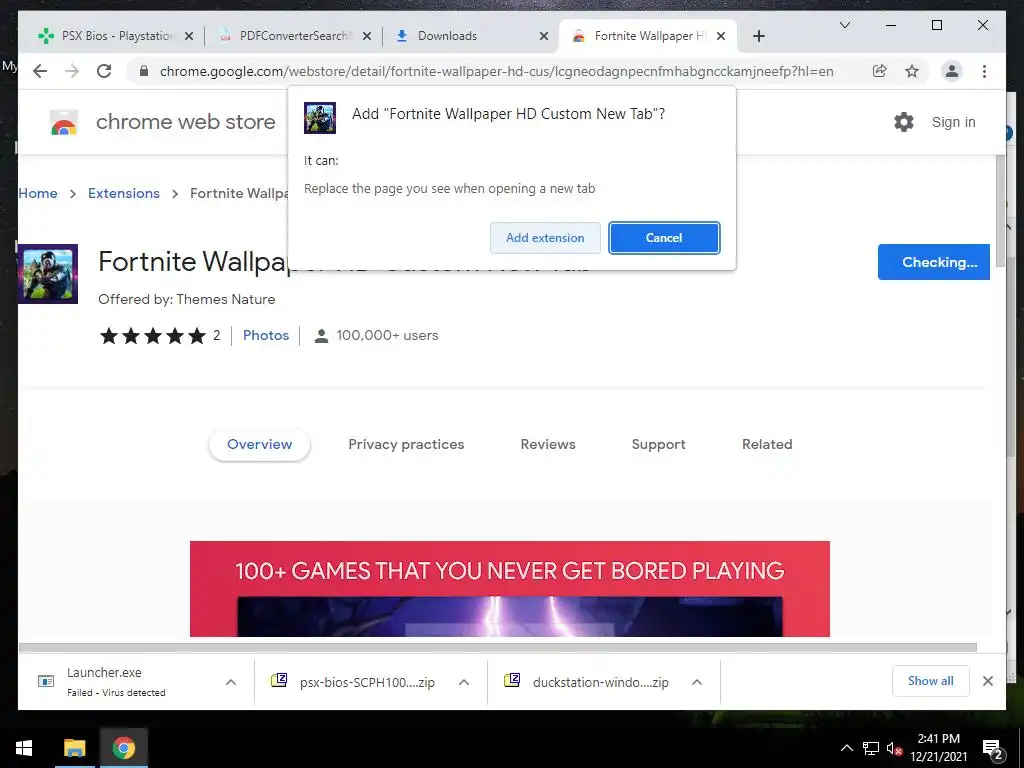Show all downloads
Screen dimensions: 1024x768
(931, 681)
